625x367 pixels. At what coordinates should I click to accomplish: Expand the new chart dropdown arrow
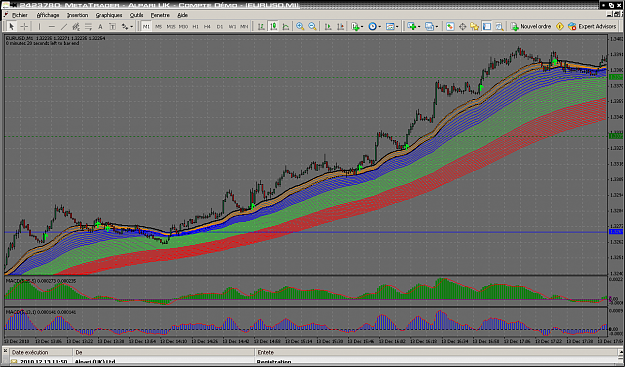click(419, 27)
